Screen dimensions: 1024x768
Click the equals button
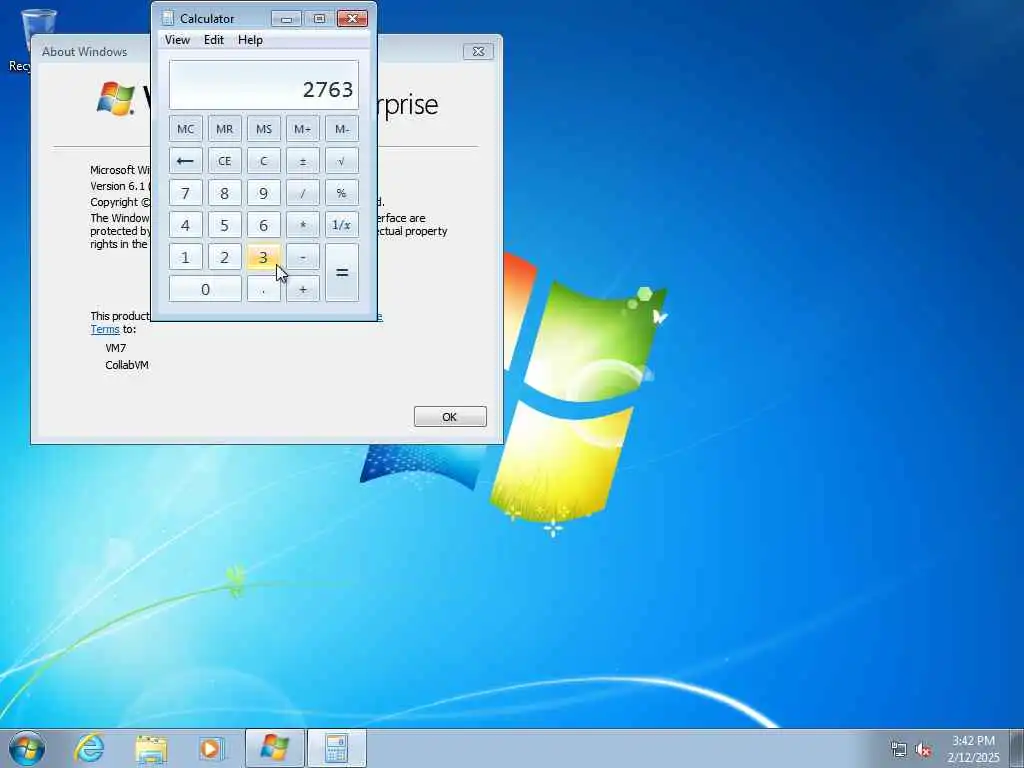(342, 272)
